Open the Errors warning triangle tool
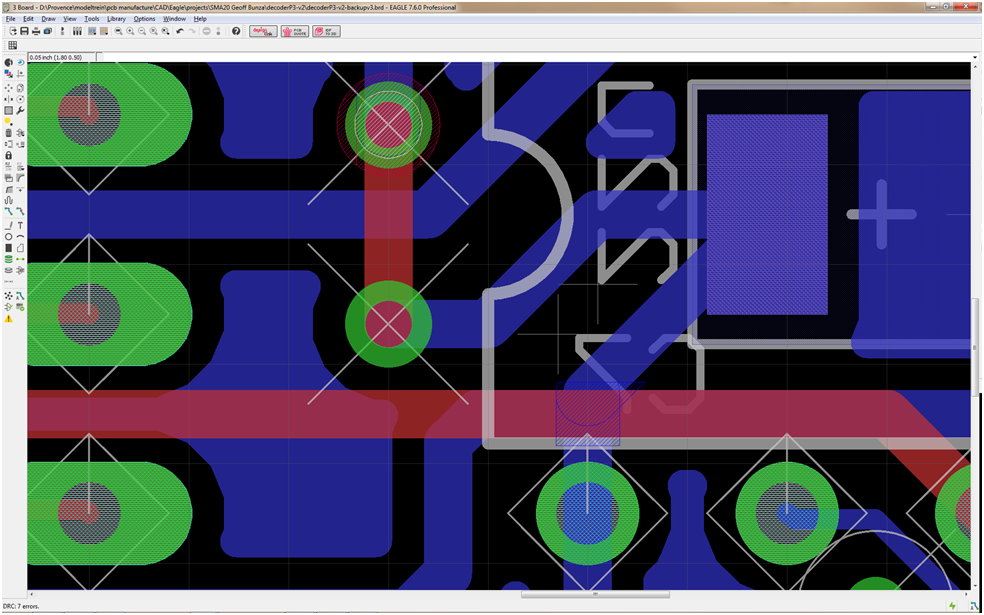 point(9,319)
